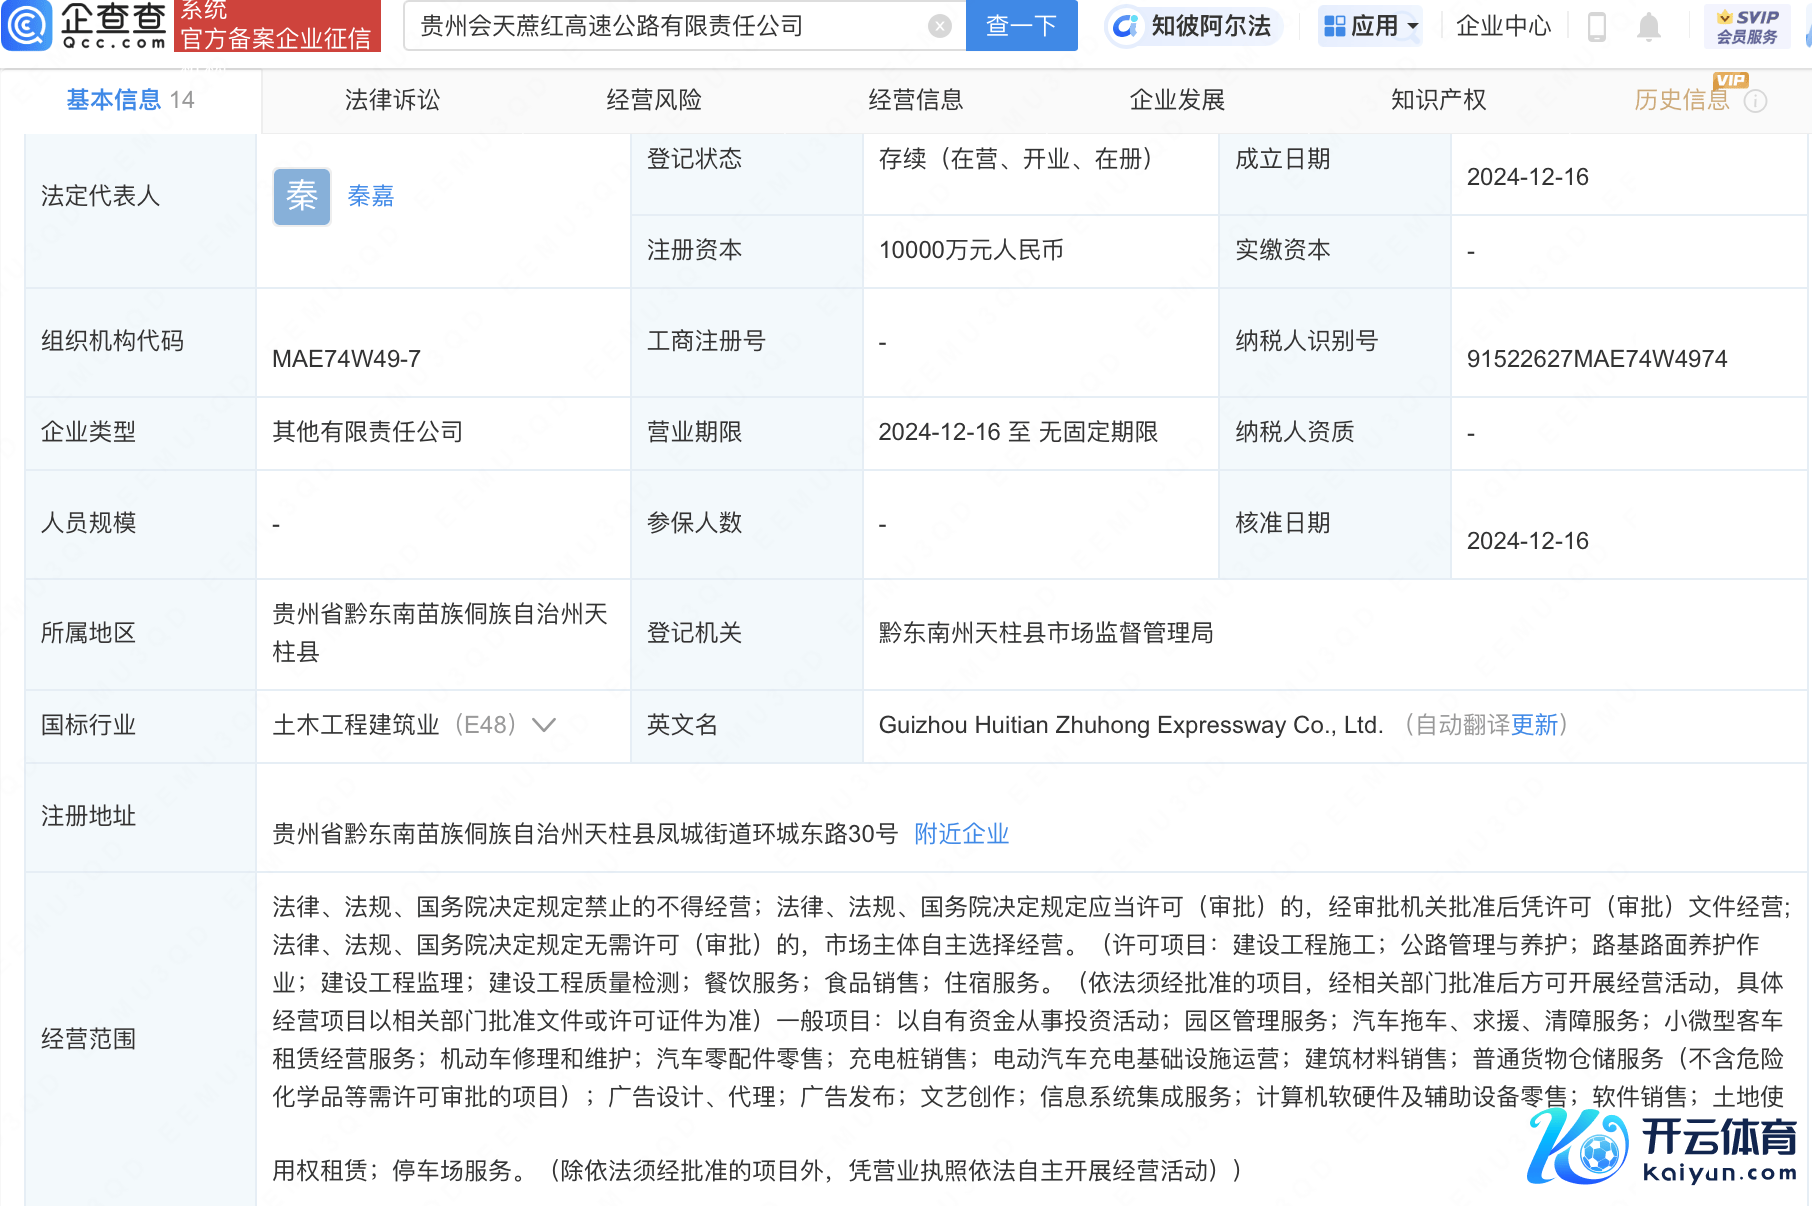Expand the 应用 dropdown menu

[1370, 26]
